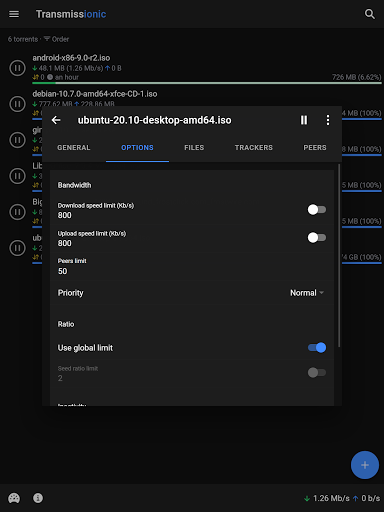Screen dimensions: 384x512
Task: Edit the download speed limit value 800
Action: click(65, 215)
